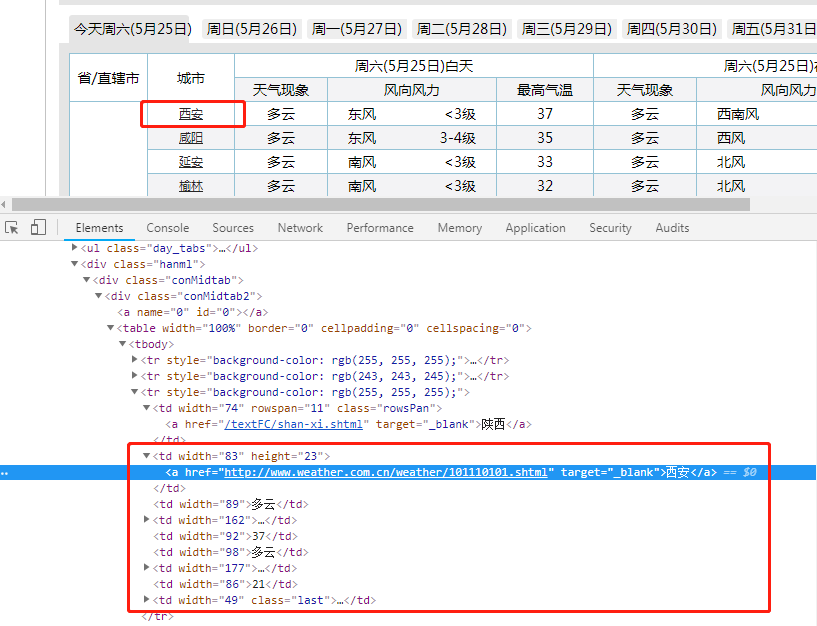
Task: Select the a name="0" id="0" element line
Action: (x=192, y=312)
